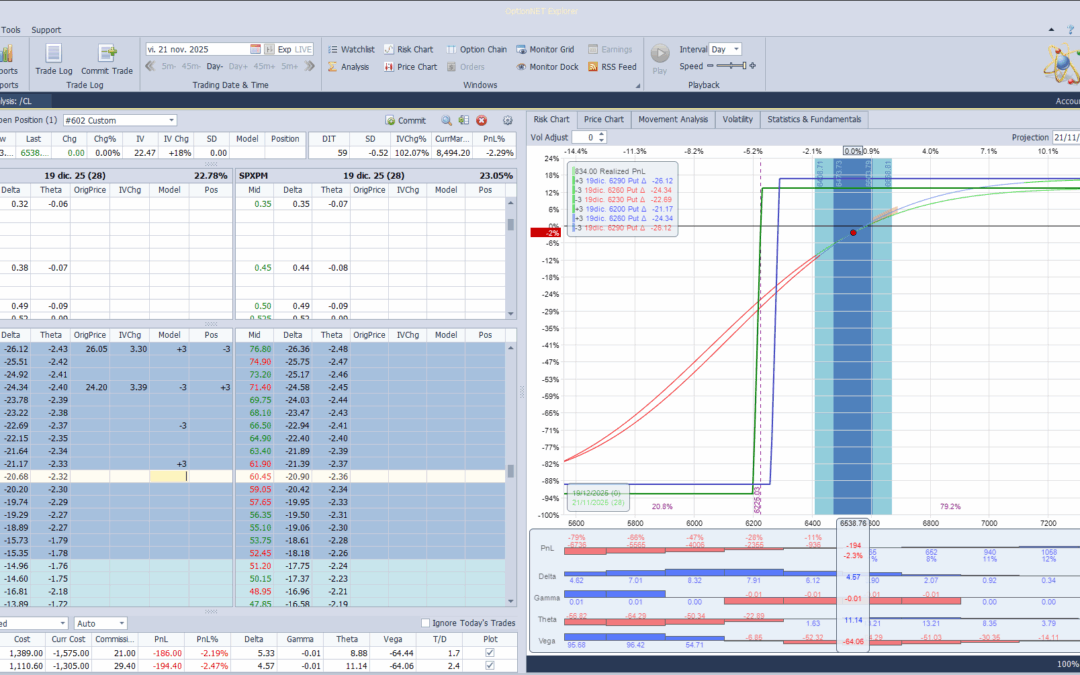Viewport: 1080px width, 675px height.
Task: Click the magnifier icon next to Commit
Action: pyautogui.click(x=446, y=121)
